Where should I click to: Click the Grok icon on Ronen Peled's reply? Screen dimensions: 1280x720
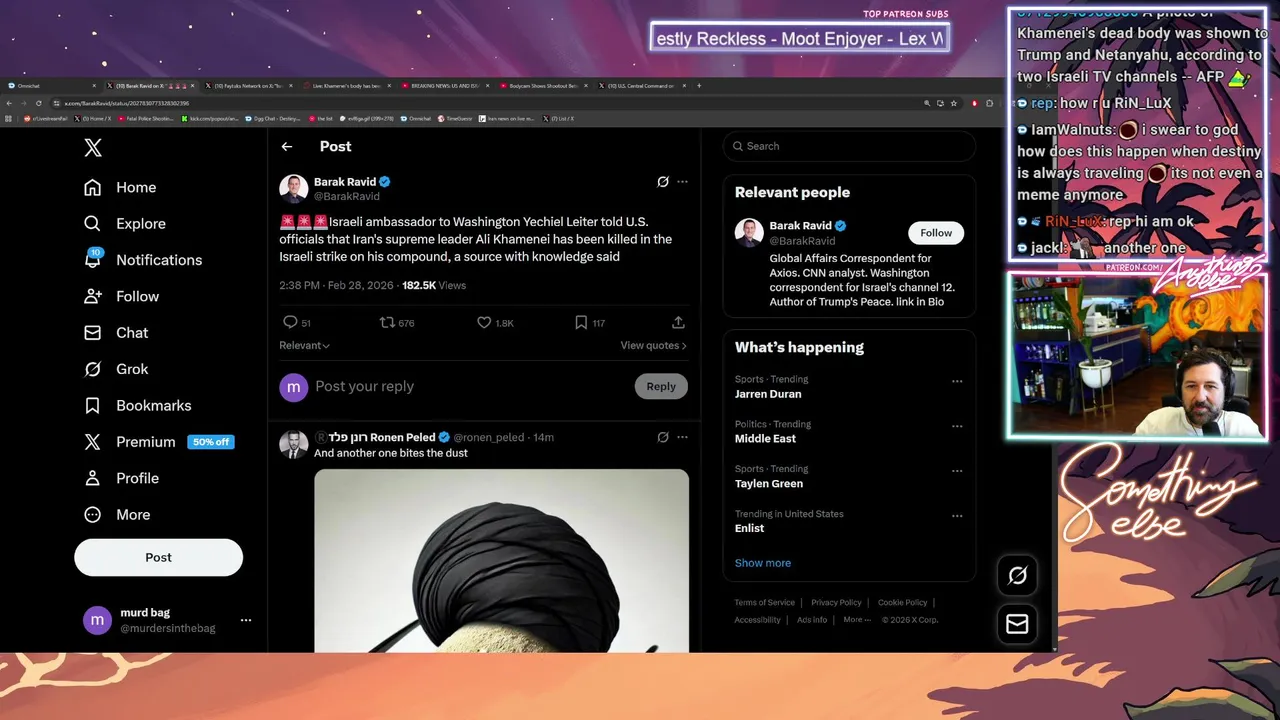pos(662,437)
